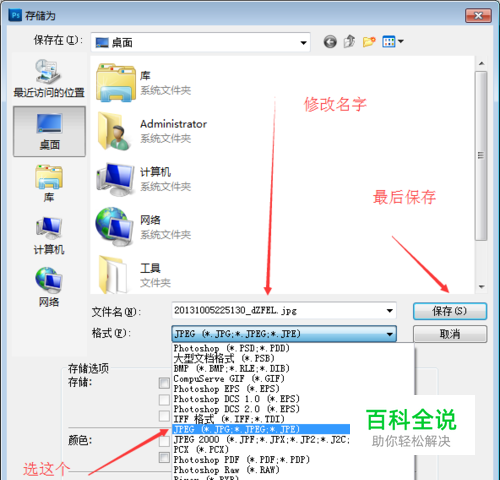The width and height of the screenshot is (500, 480).
Task: Go back to the last visited folder
Action: 330,42
